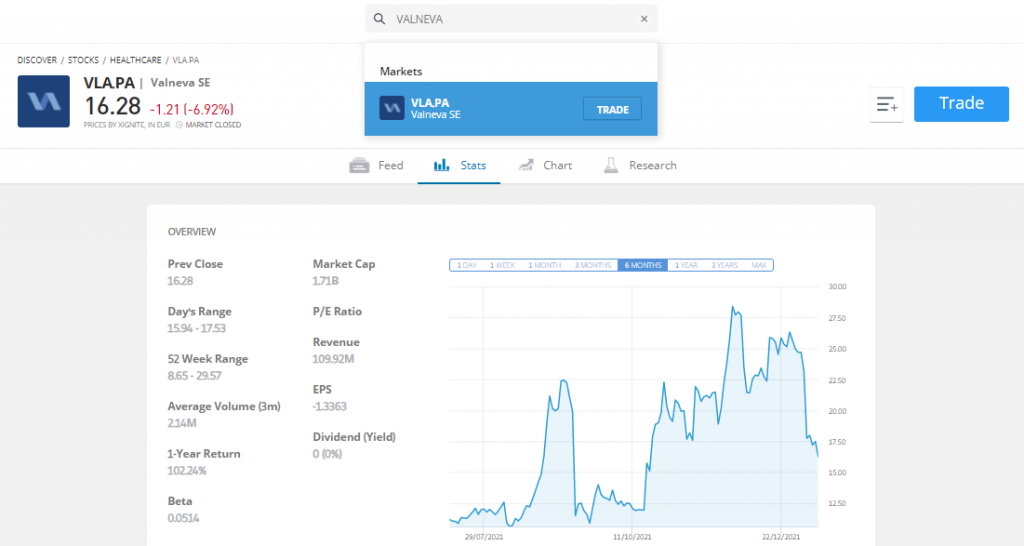Go to HEALTHCARE breadcrumb
Image resolution: width=1024 pixels, height=546 pixels.
pyautogui.click(x=135, y=60)
